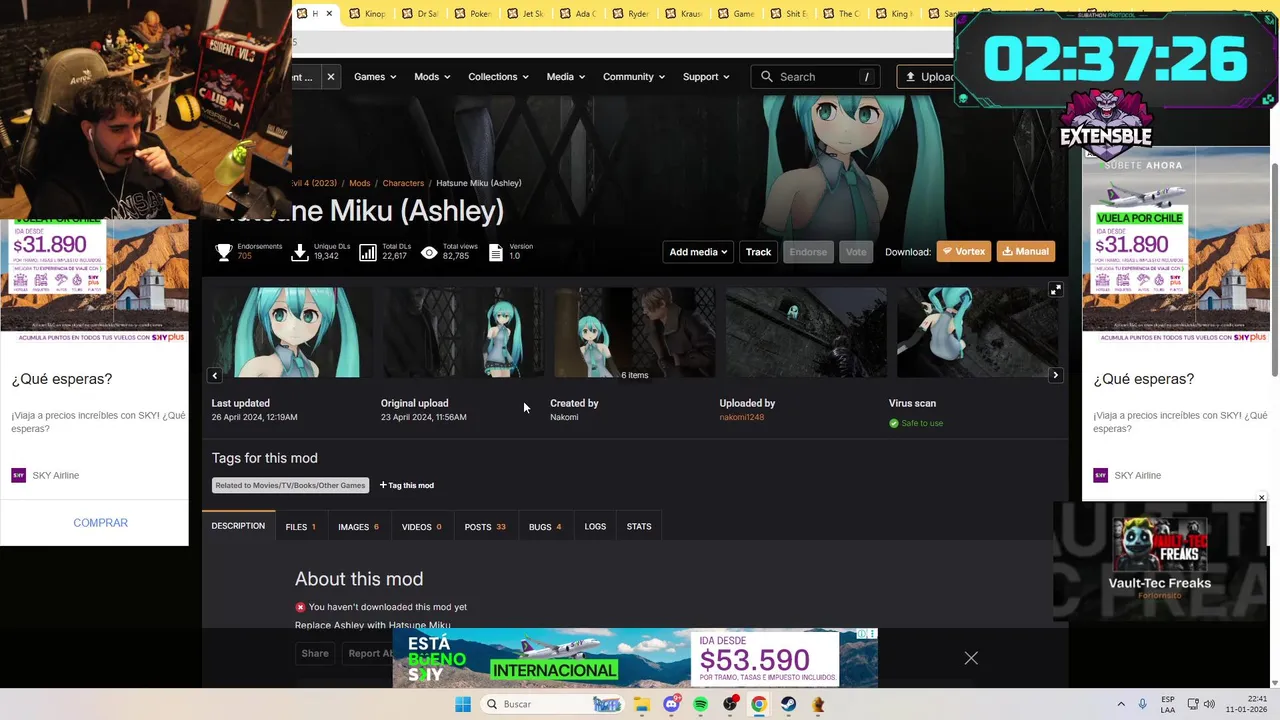The width and height of the screenshot is (1280, 720).
Task: Close the current game filter chip
Action: tap(330, 77)
